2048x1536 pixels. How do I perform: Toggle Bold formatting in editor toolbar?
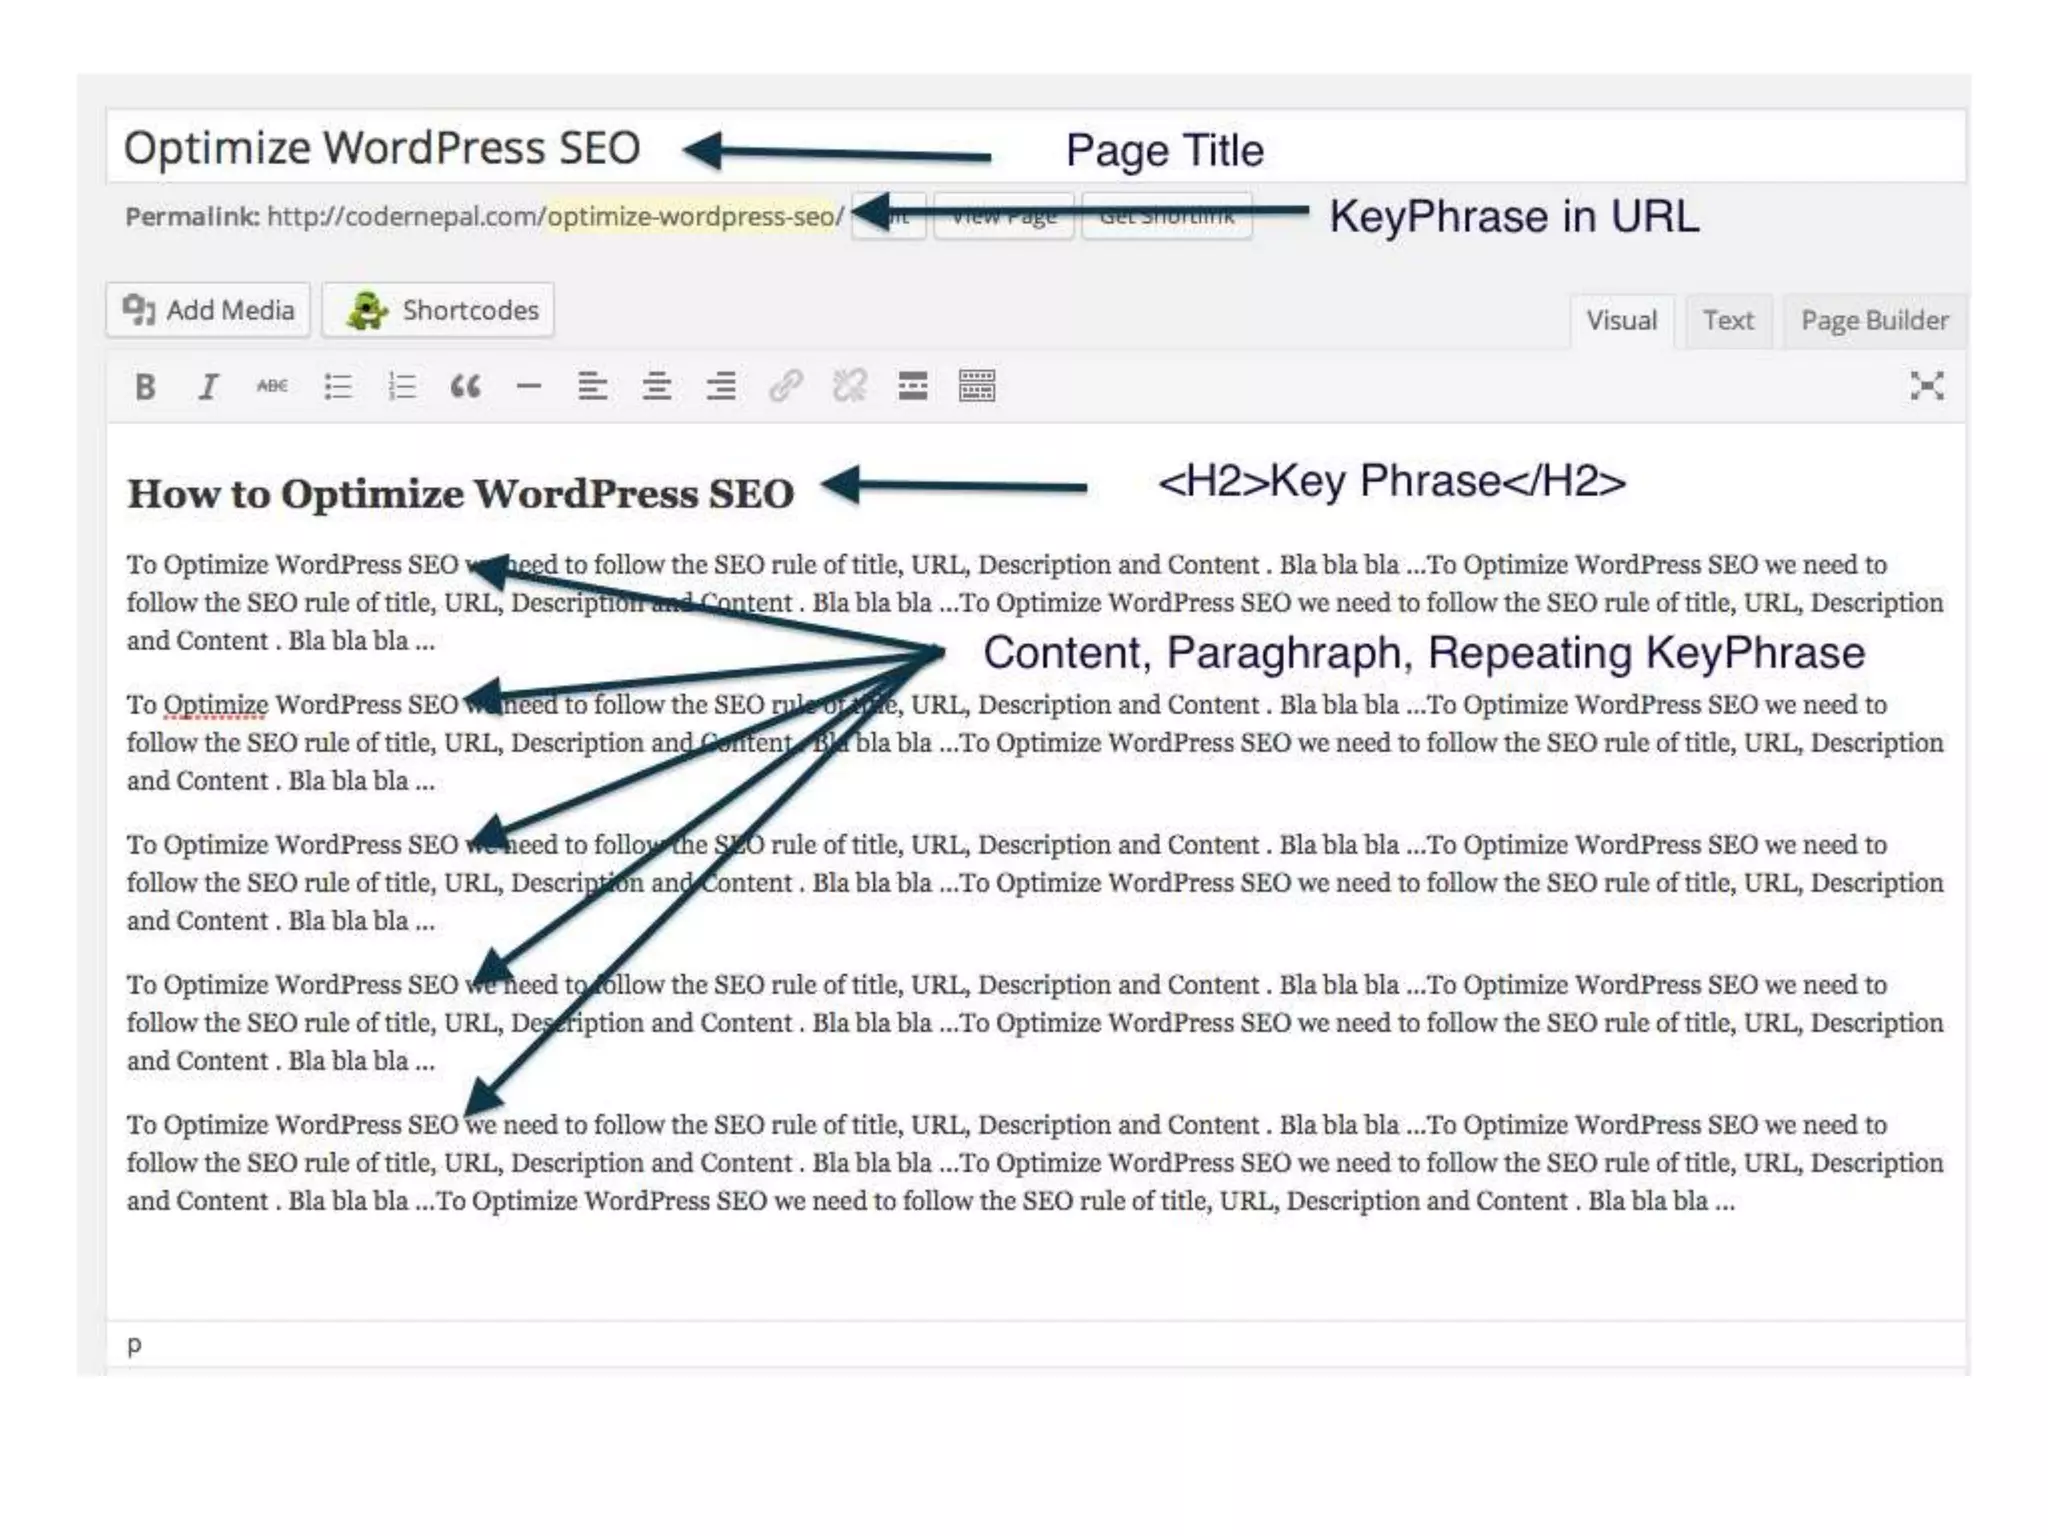click(145, 386)
